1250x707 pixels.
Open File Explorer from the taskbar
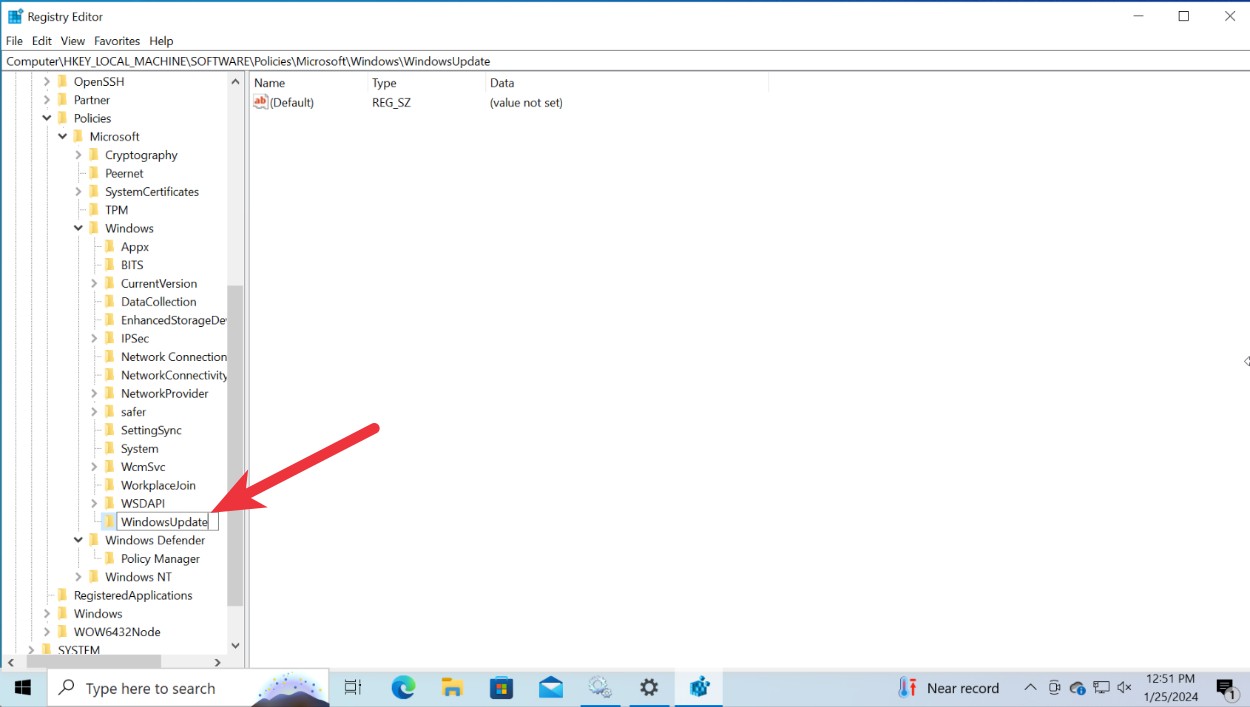pos(452,688)
